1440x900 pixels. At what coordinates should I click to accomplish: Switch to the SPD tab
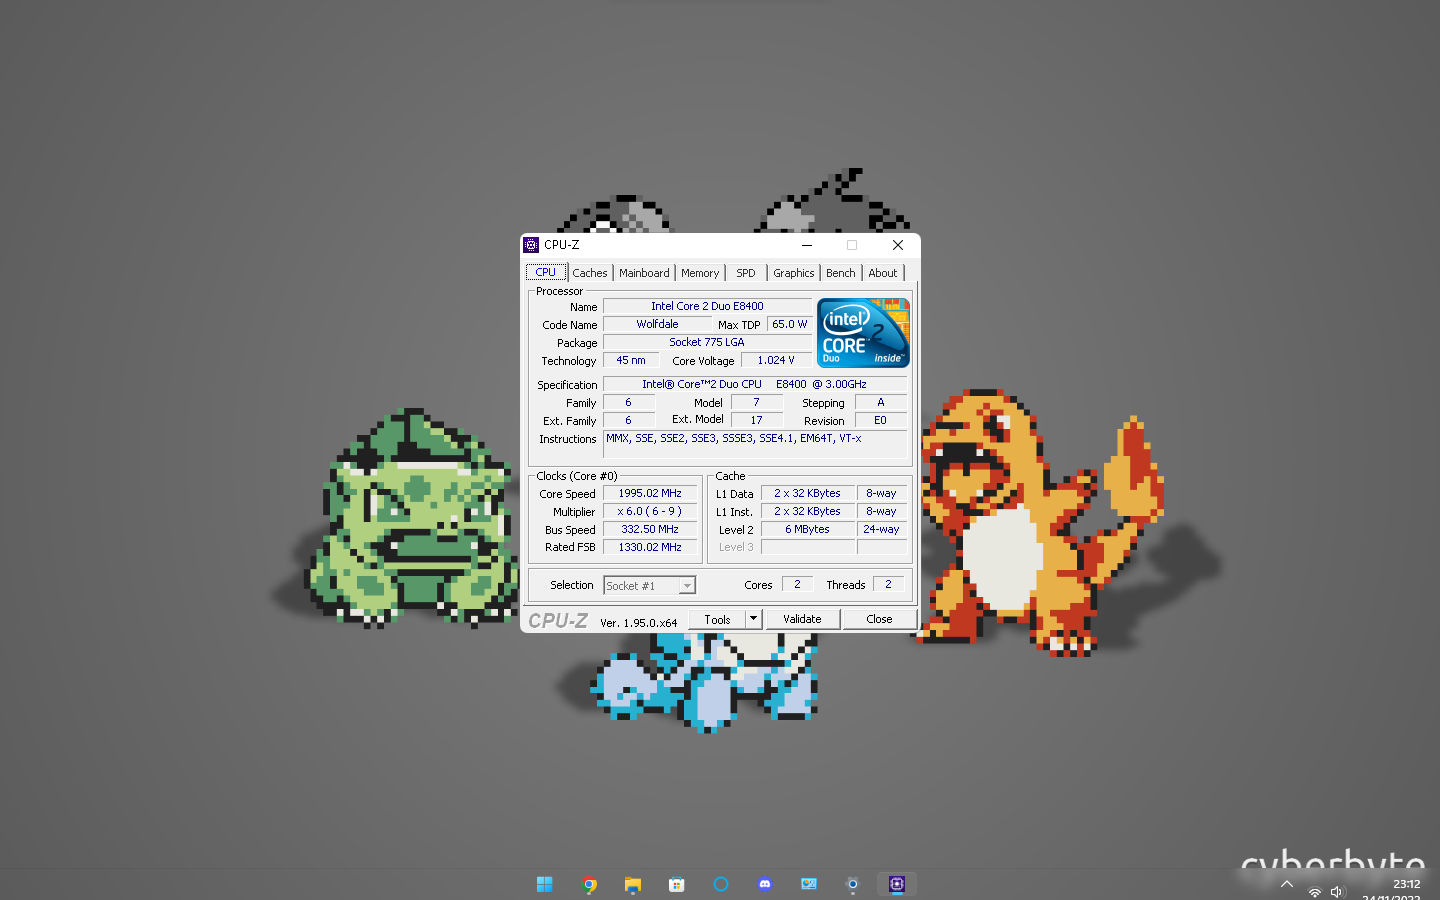click(746, 273)
